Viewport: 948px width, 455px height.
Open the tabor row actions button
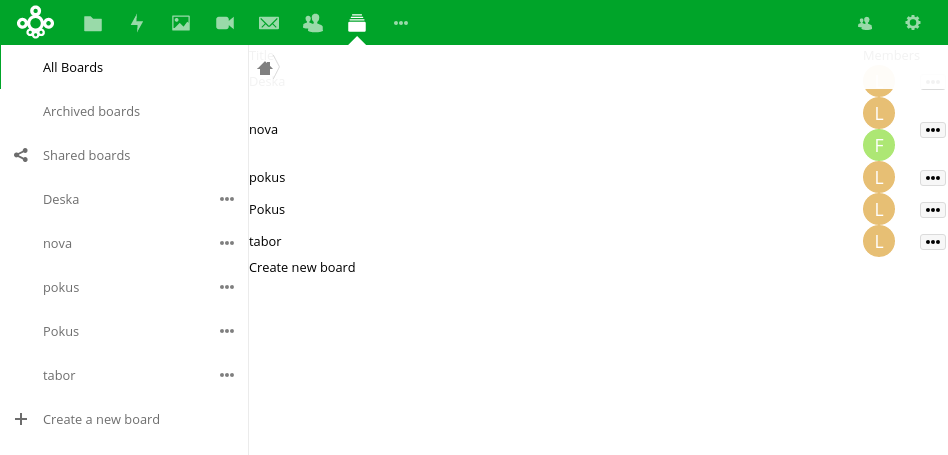(932, 242)
